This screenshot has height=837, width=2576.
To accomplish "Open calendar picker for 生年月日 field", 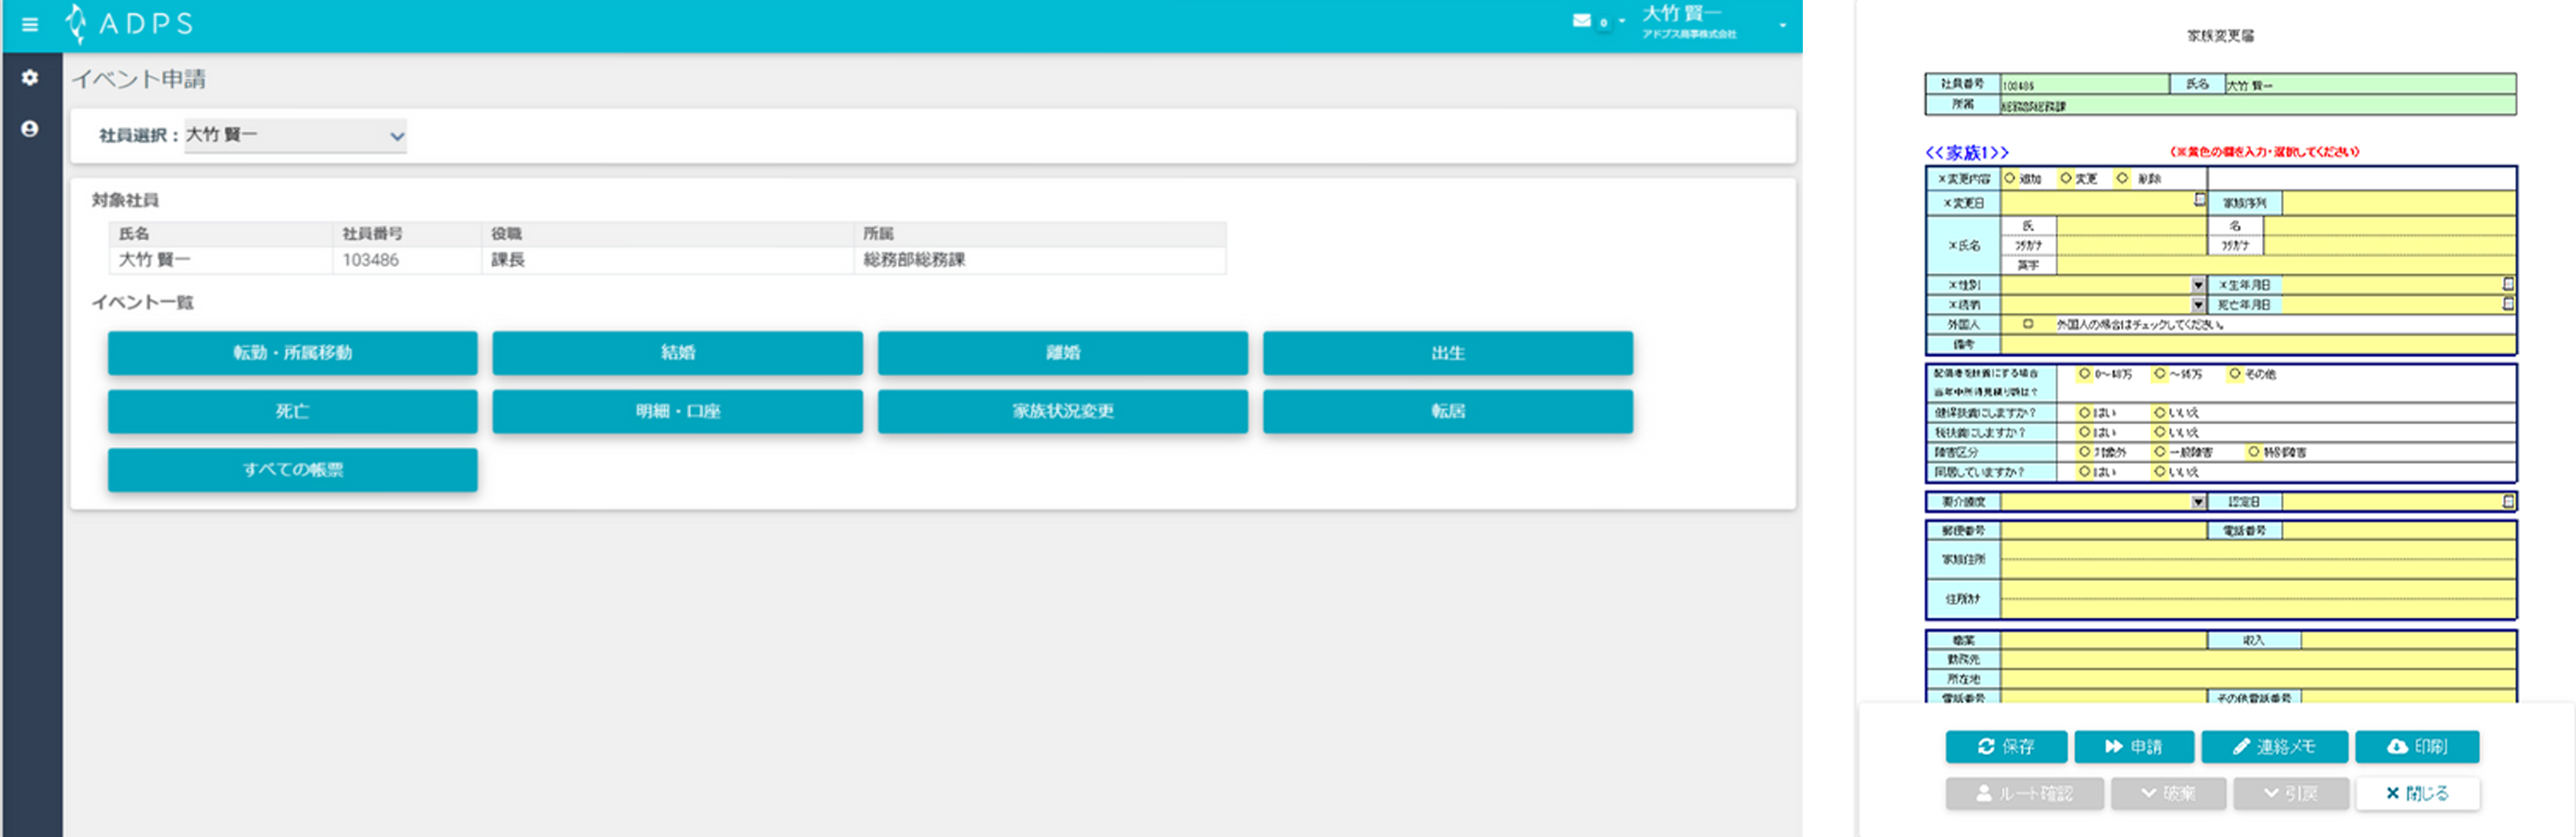I will 2508,285.
